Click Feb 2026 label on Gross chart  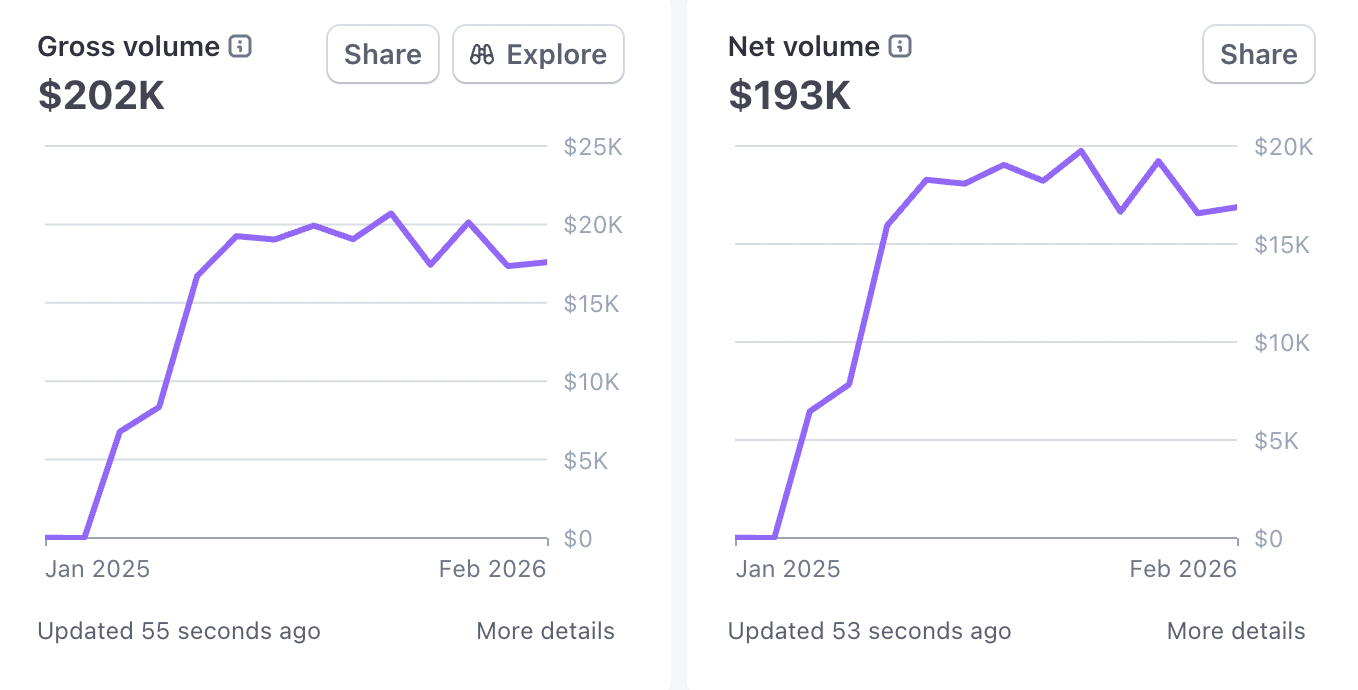[x=492, y=569]
